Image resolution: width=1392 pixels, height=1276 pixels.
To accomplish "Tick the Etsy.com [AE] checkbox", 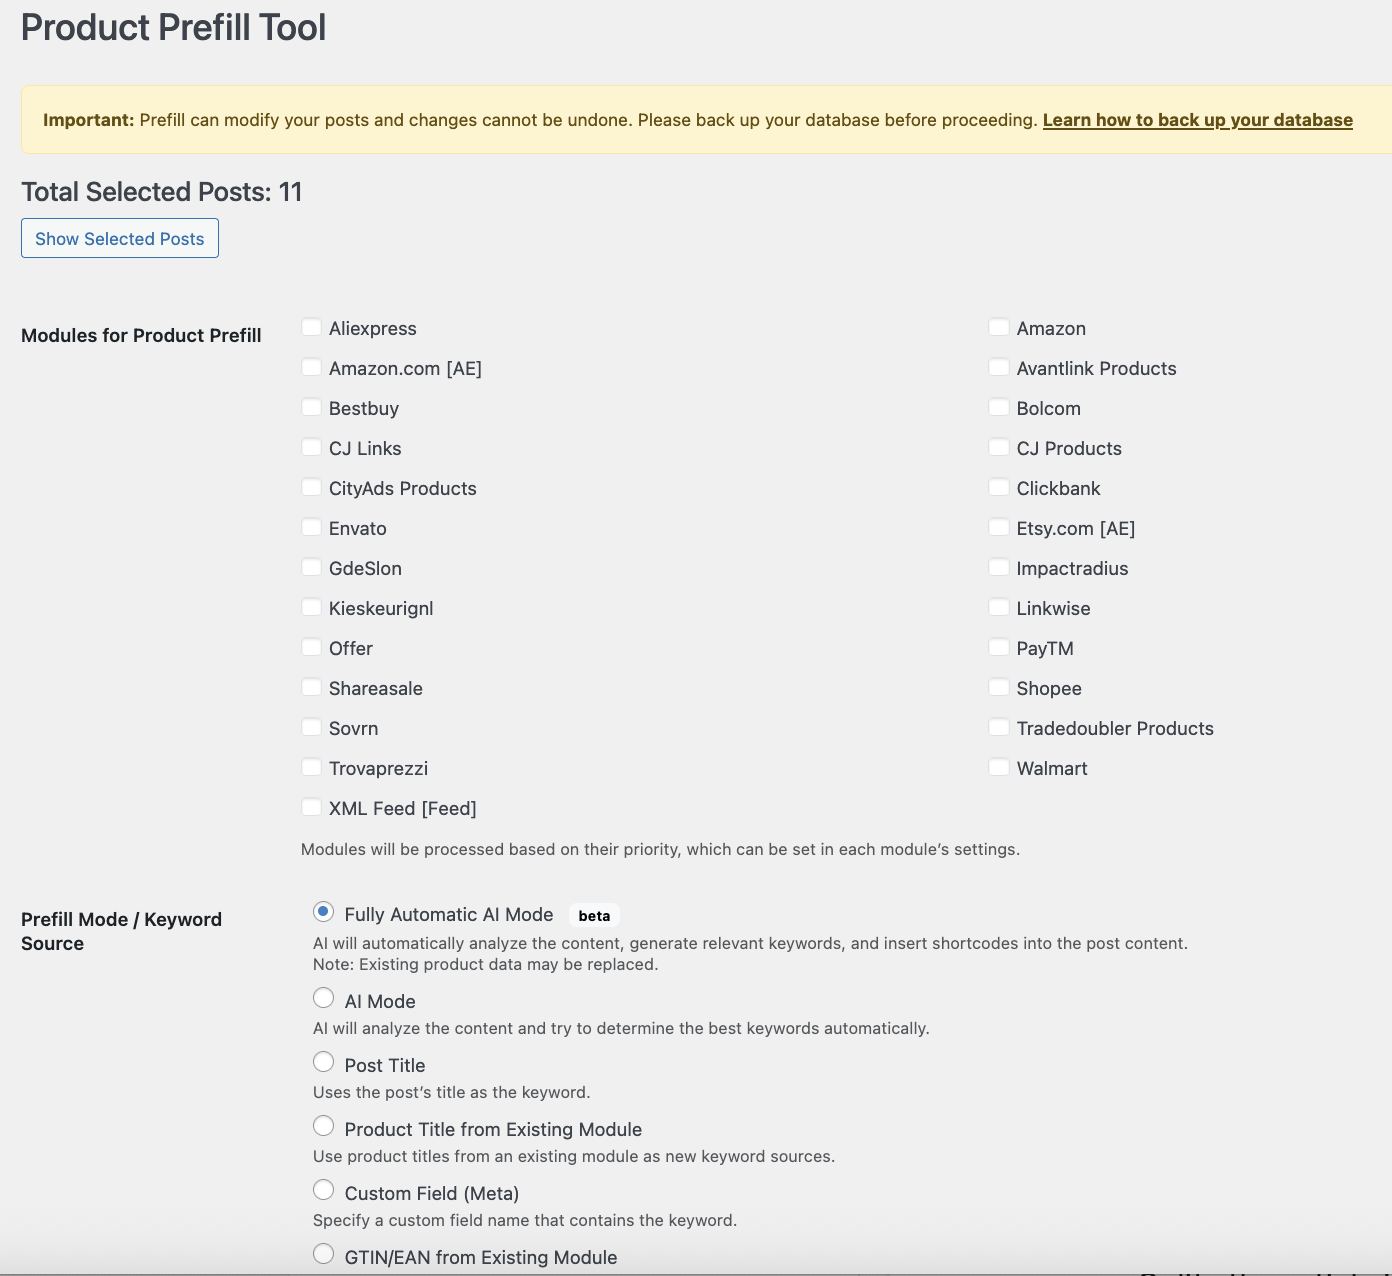I will [x=999, y=528].
